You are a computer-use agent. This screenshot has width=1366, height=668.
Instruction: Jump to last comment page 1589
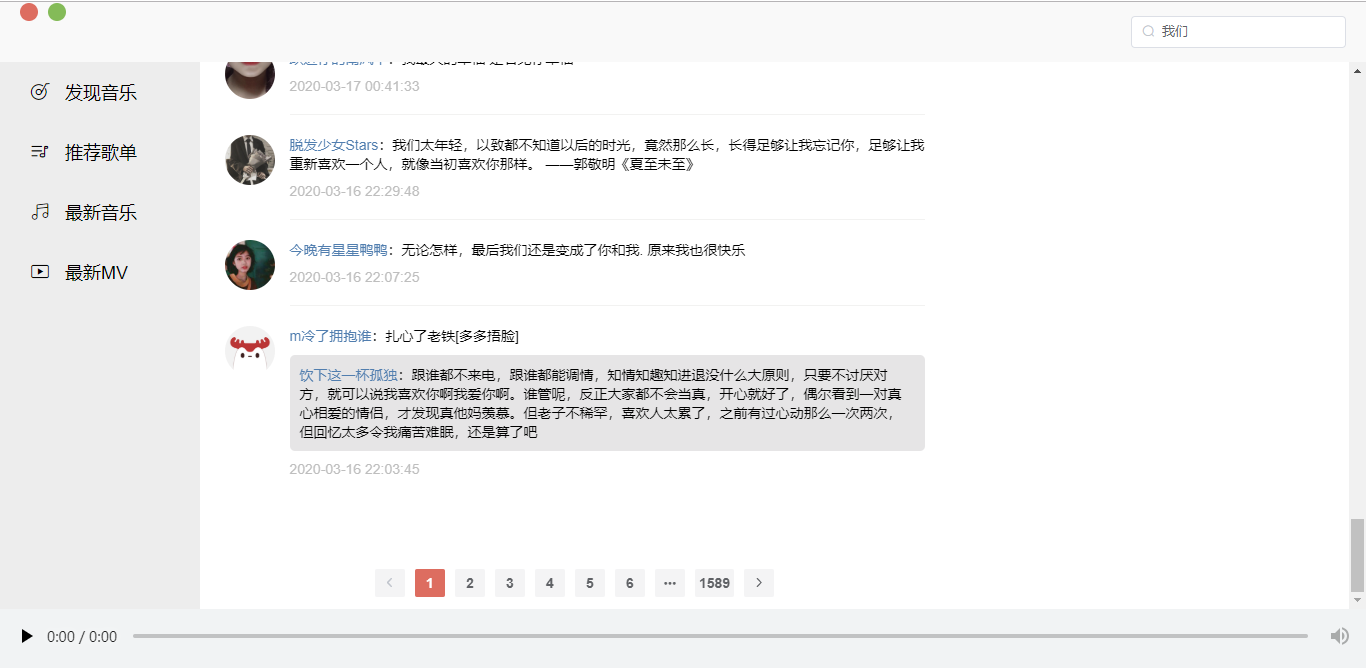(x=714, y=583)
